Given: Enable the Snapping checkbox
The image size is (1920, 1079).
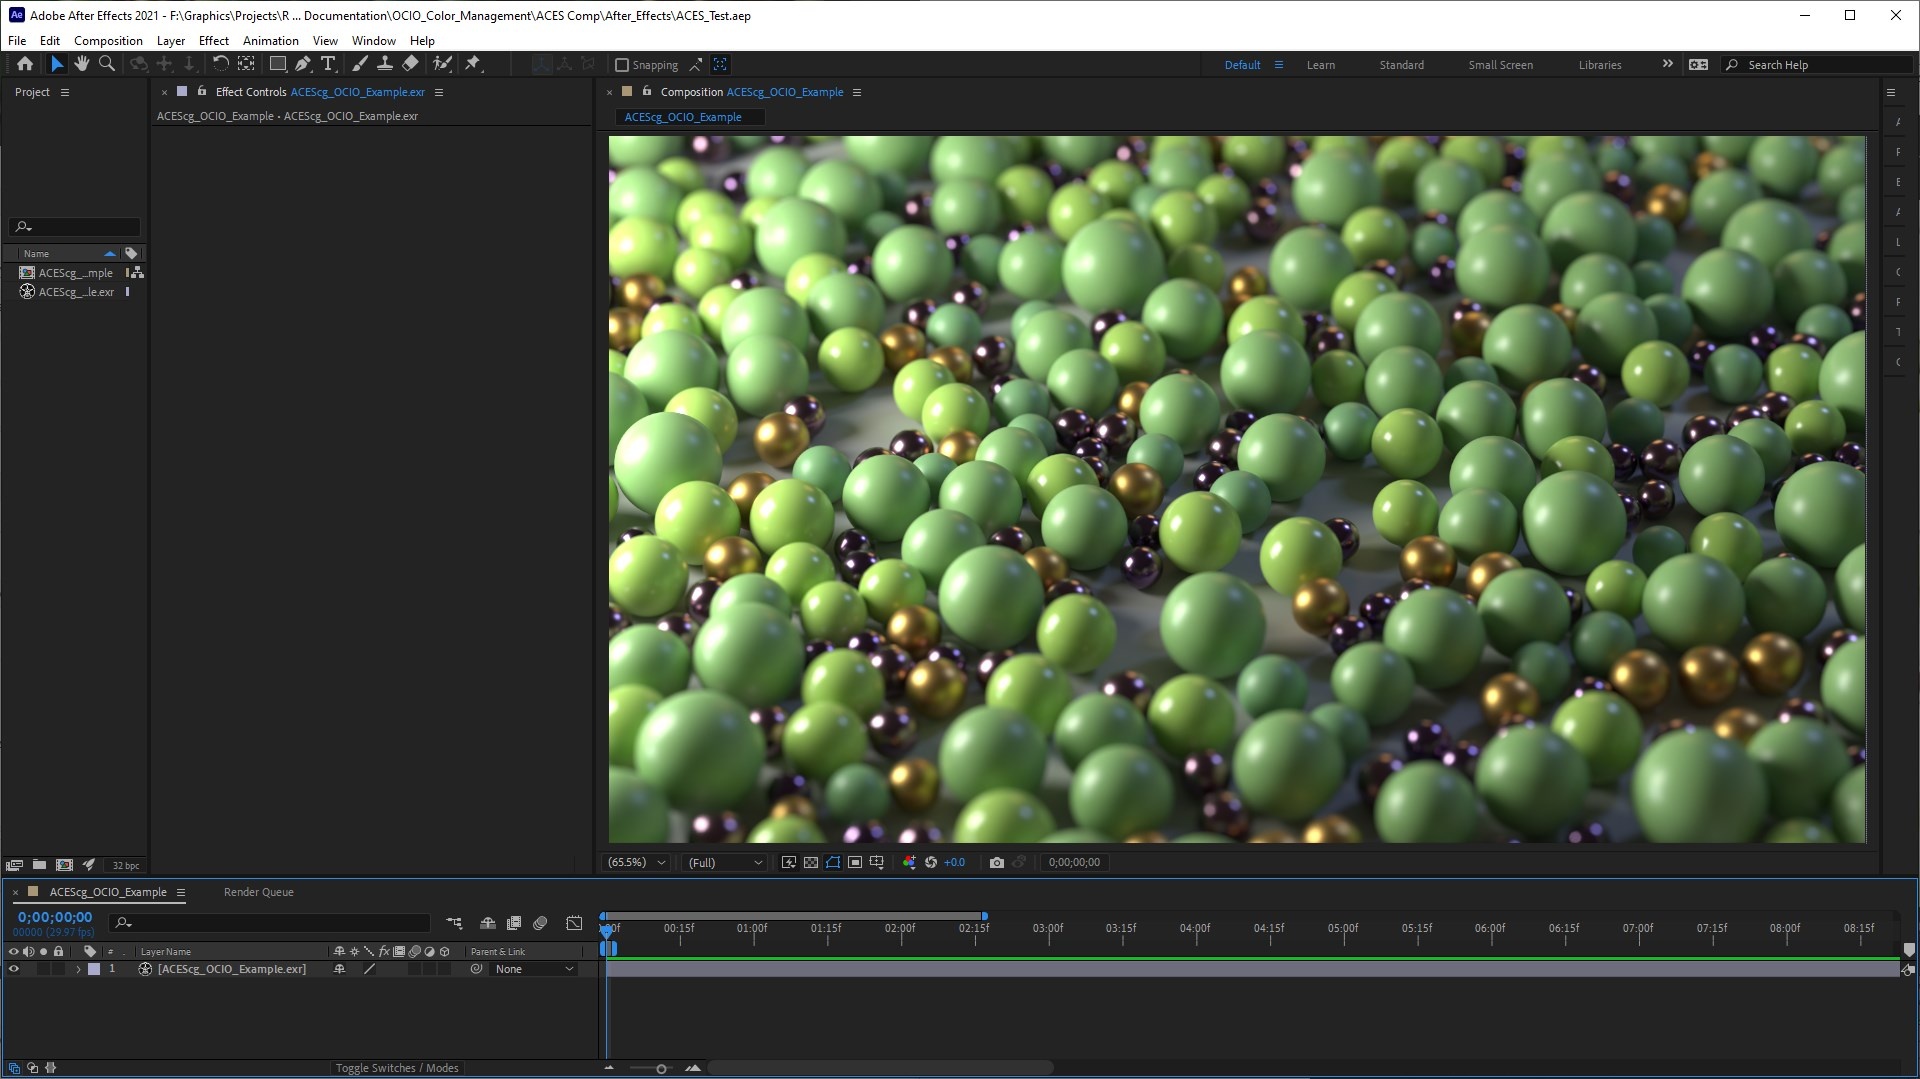Looking at the screenshot, I should (622, 65).
